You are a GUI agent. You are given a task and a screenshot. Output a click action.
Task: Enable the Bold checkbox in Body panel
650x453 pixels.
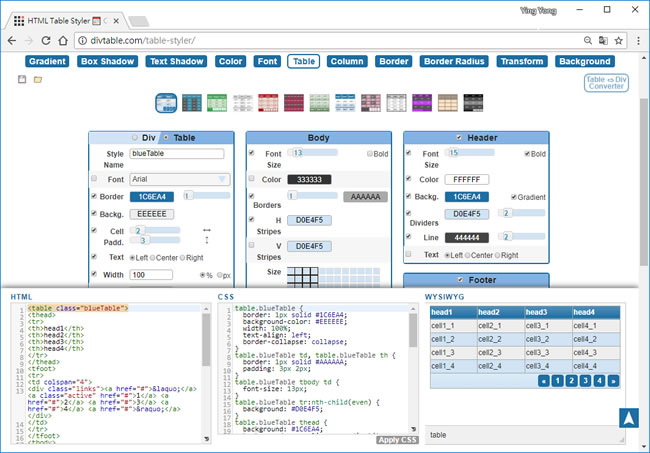[x=369, y=154]
